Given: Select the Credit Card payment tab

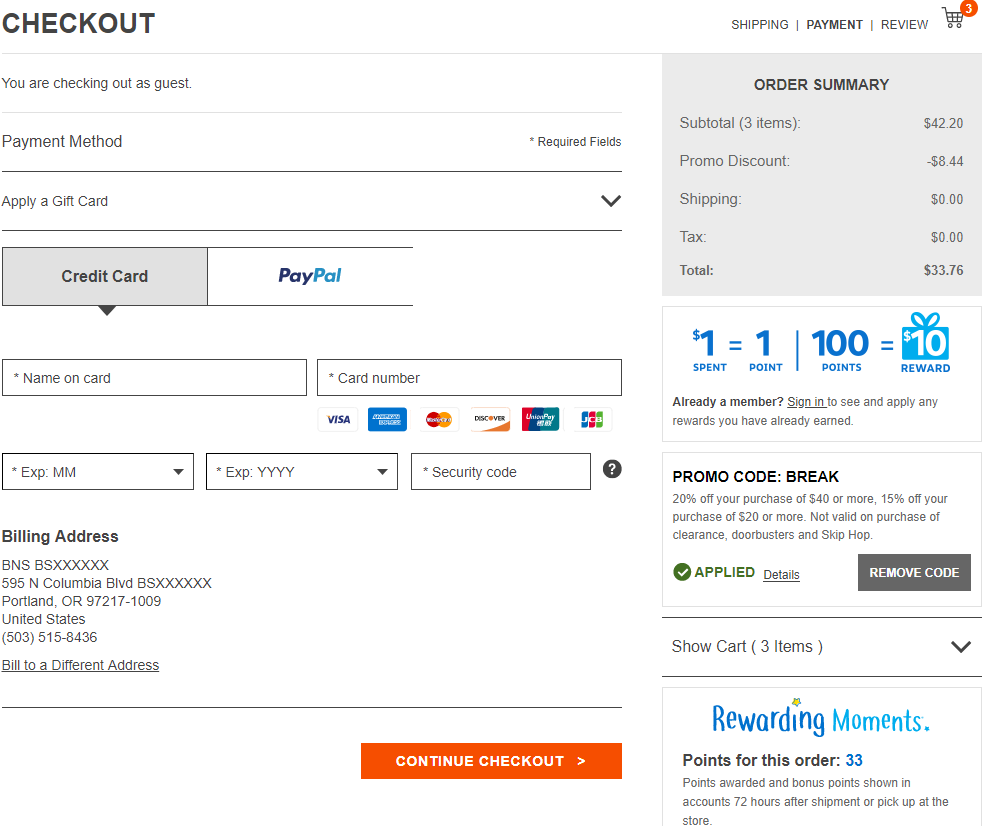Looking at the screenshot, I should click(105, 277).
